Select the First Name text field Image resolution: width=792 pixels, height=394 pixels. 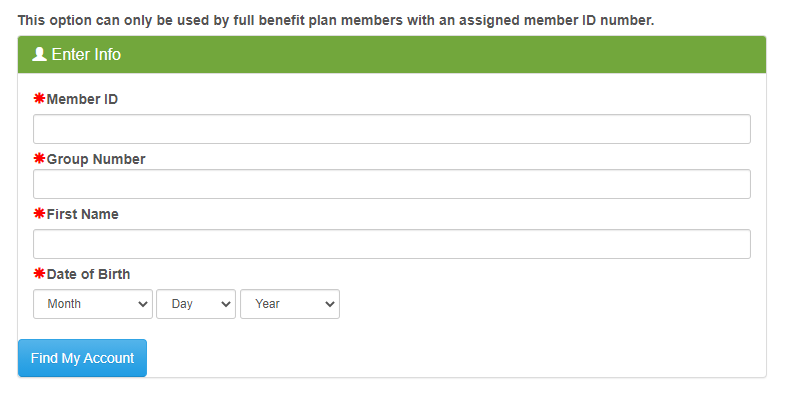pyautogui.click(x=392, y=244)
